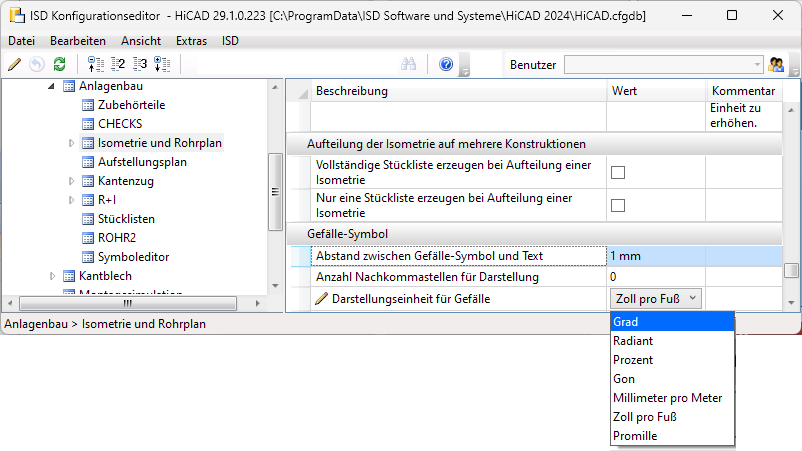Viewport: 802px width, 451px height.
Task: Expand the Kantblech tree node
Action: point(52,276)
